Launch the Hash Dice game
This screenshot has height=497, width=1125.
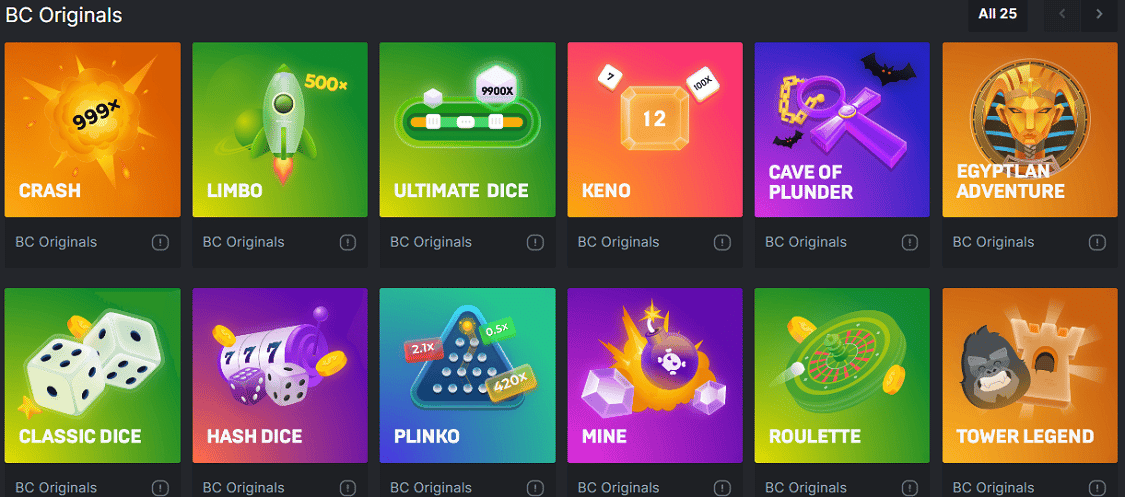(280, 376)
